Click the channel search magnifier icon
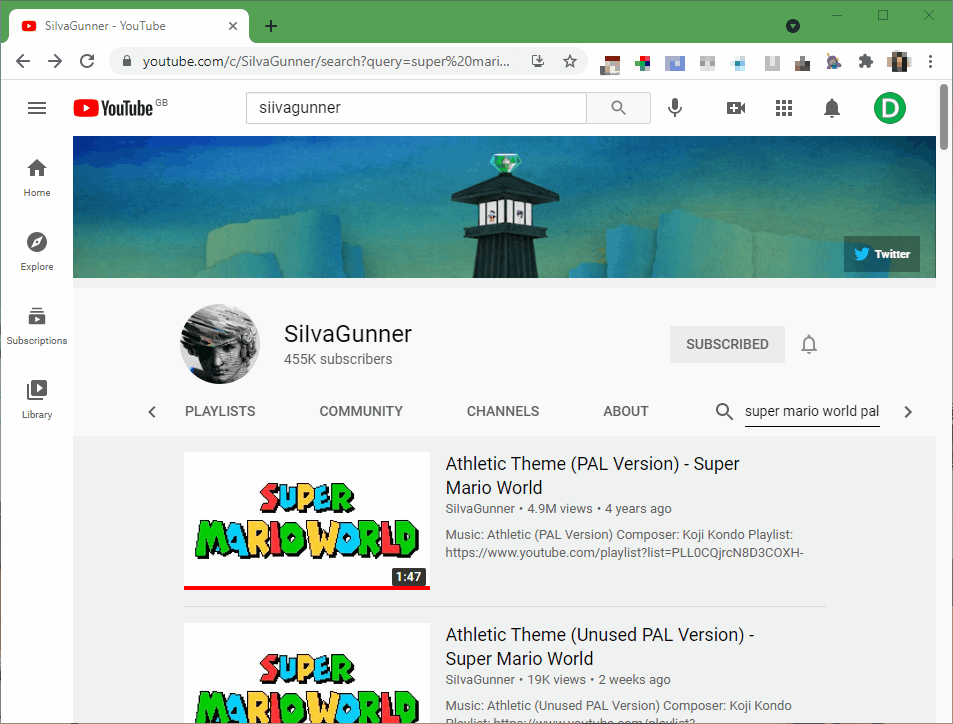This screenshot has height=724, width=953. [724, 412]
